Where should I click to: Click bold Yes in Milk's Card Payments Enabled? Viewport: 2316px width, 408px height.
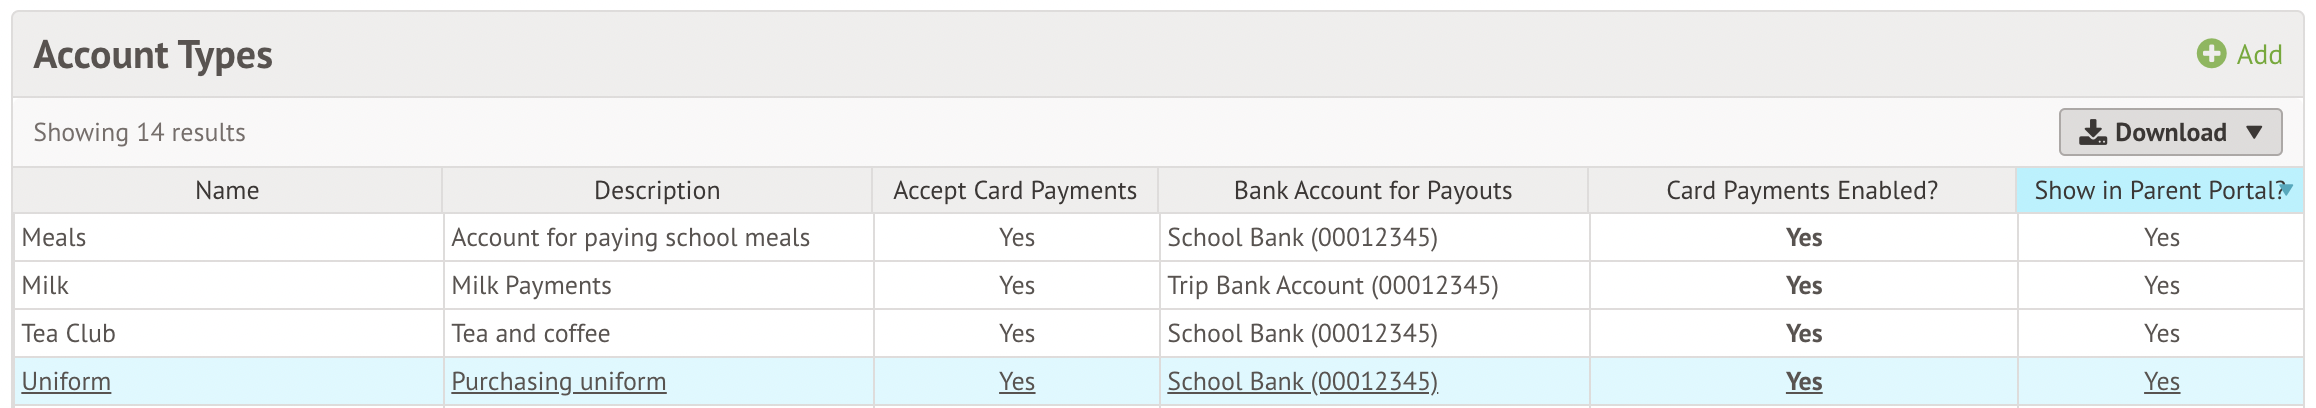point(1804,285)
